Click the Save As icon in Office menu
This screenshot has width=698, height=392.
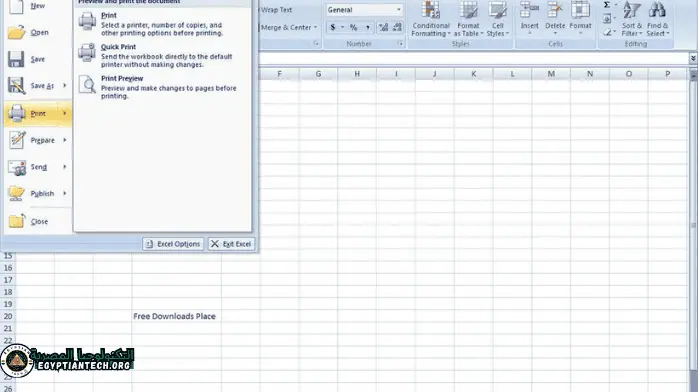click(x=16, y=85)
